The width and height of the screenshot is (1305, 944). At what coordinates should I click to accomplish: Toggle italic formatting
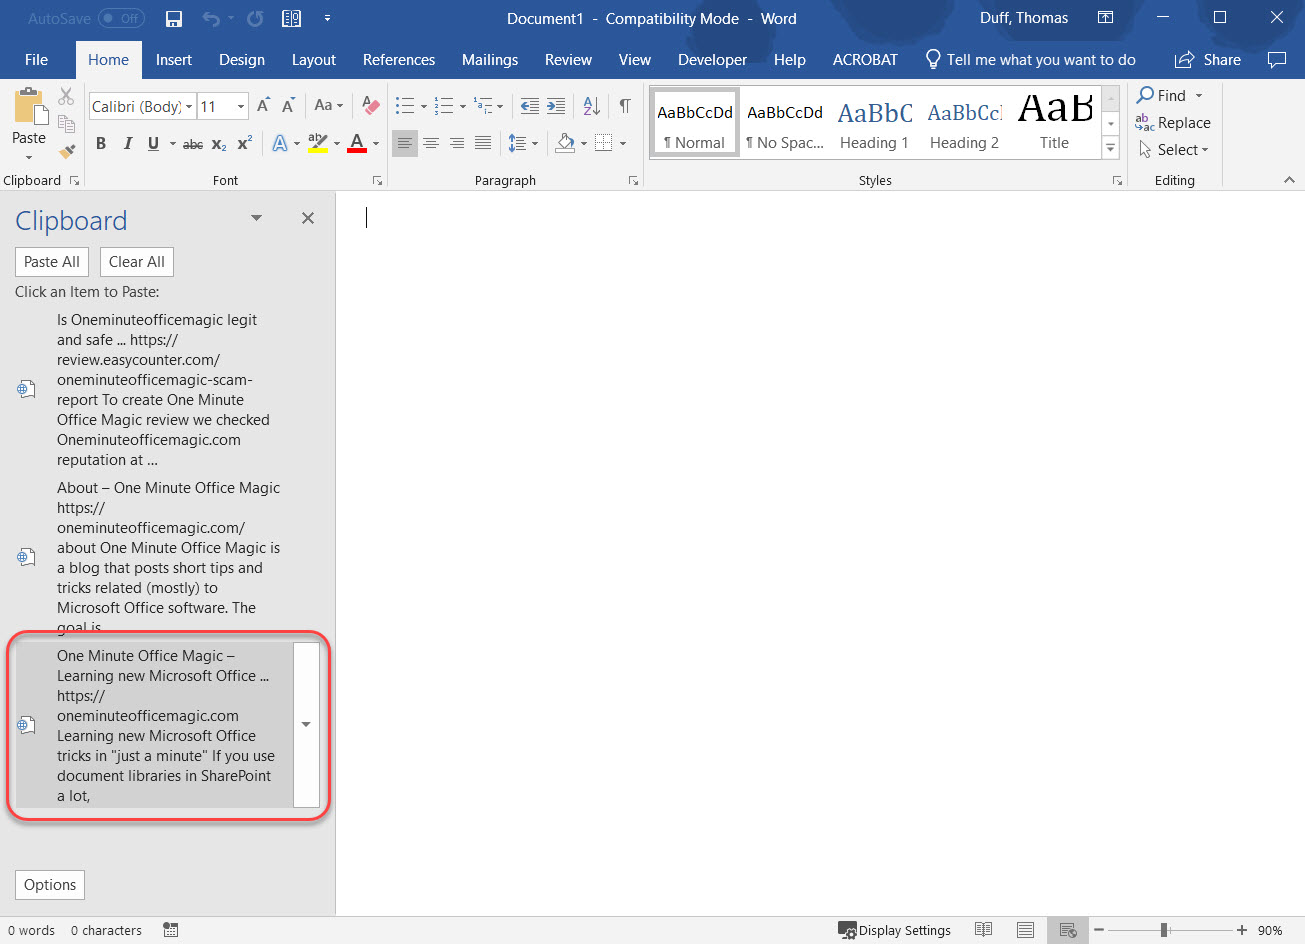pos(127,143)
